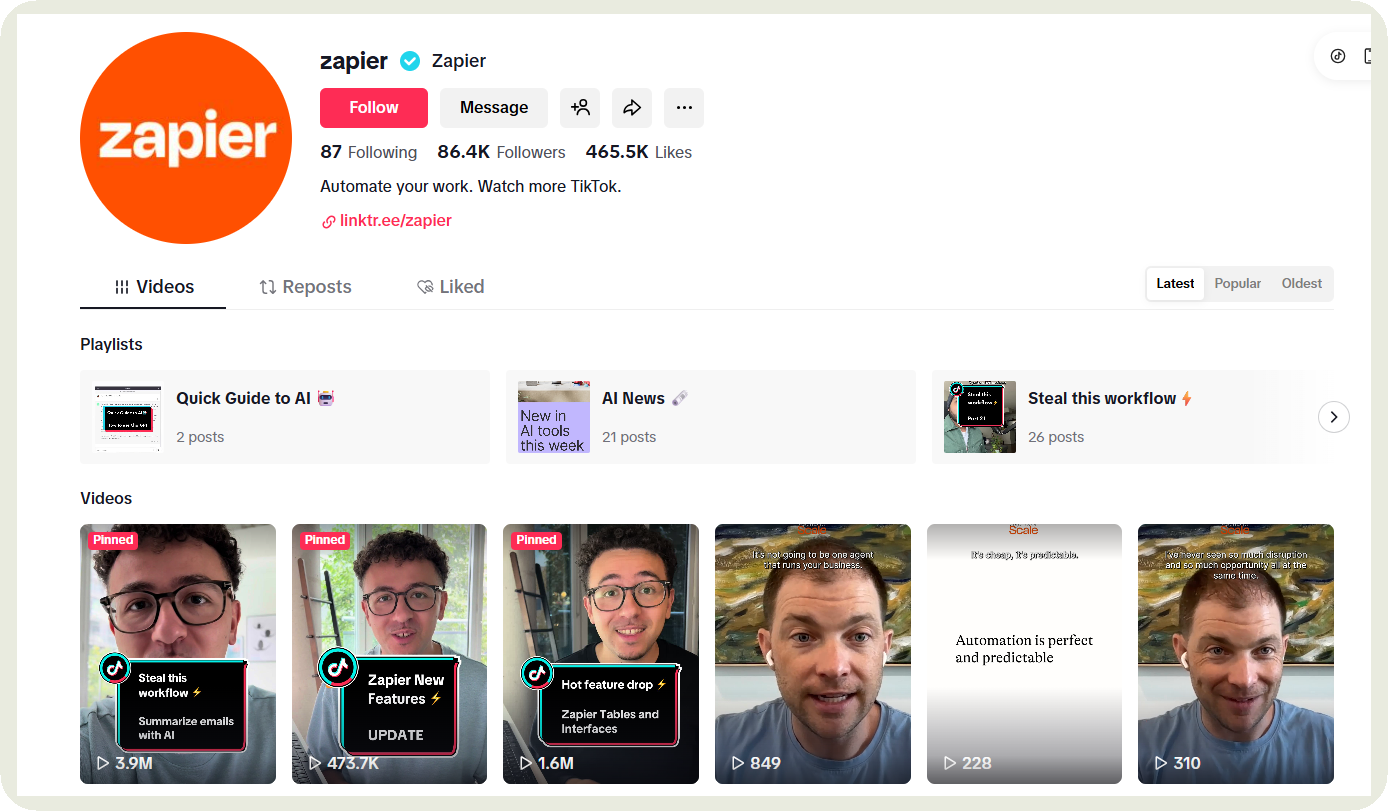Click the play icon showing 849 views

click(x=736, y=762)
